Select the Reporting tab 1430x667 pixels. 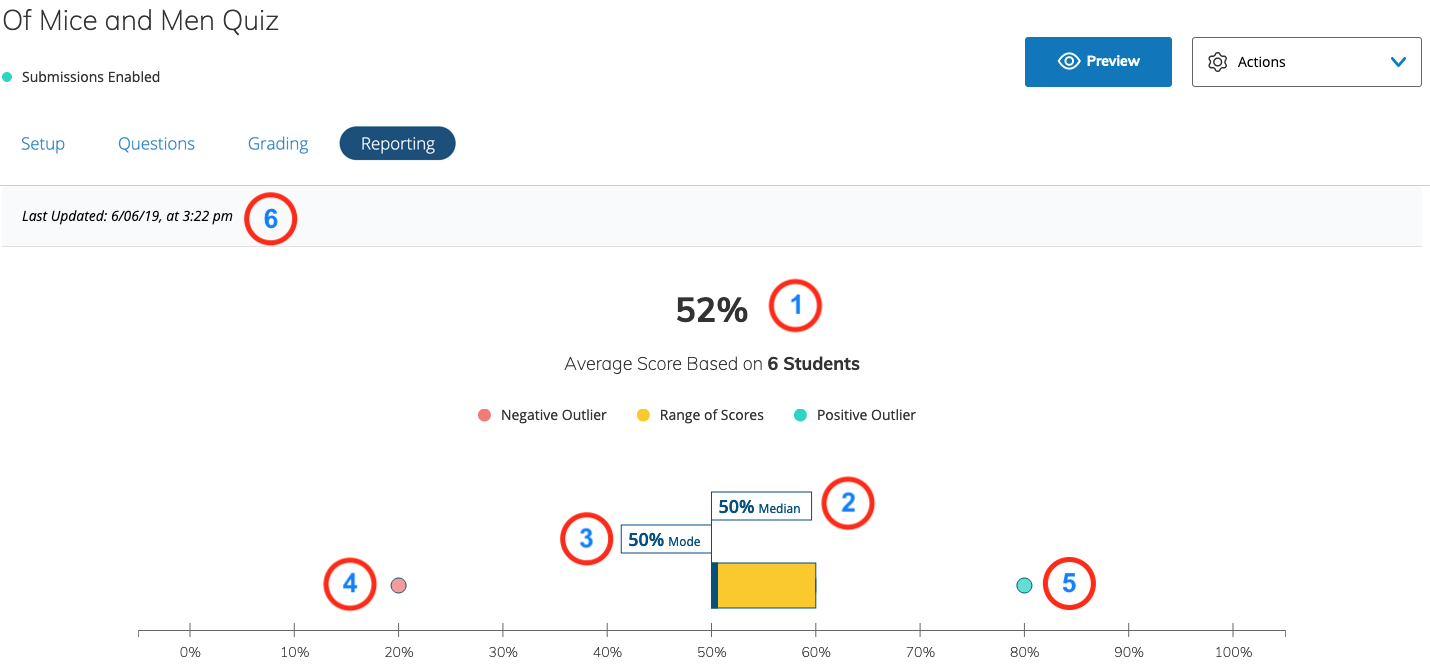point(397,144)
